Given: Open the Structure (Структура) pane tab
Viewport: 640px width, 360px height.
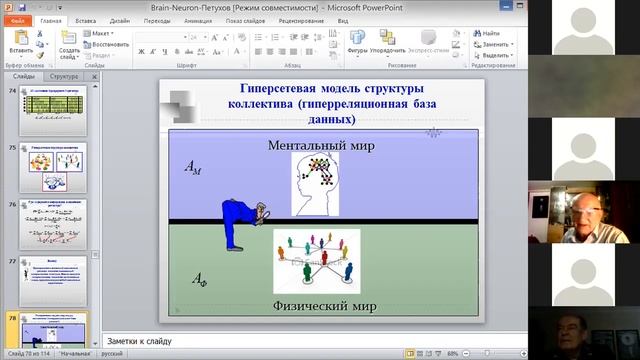Looking at the screenshot, I should (x=64, y=76).
